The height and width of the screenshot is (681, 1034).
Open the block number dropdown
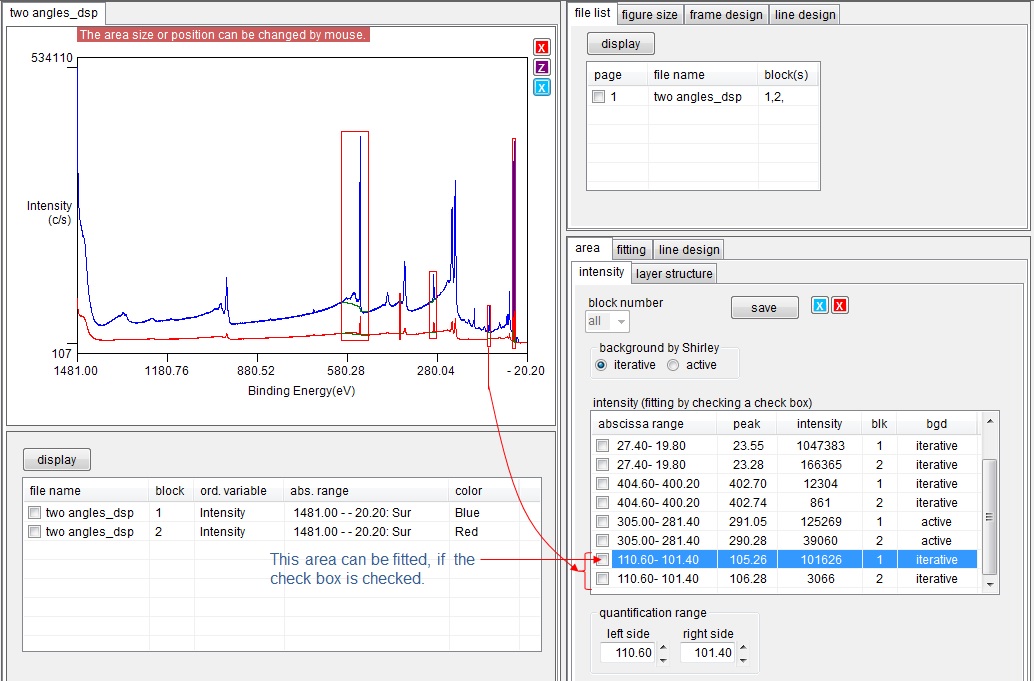click(621, 321)
